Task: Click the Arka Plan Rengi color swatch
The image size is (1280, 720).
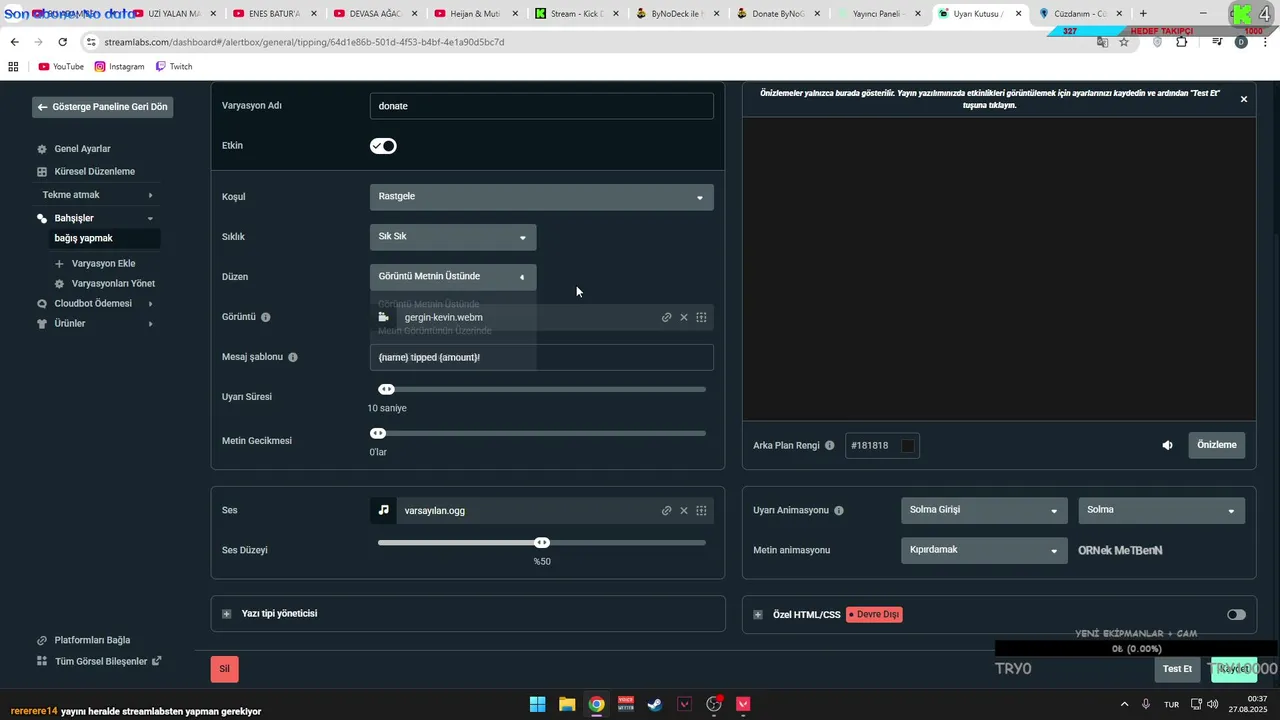Action: coord(908,446)
